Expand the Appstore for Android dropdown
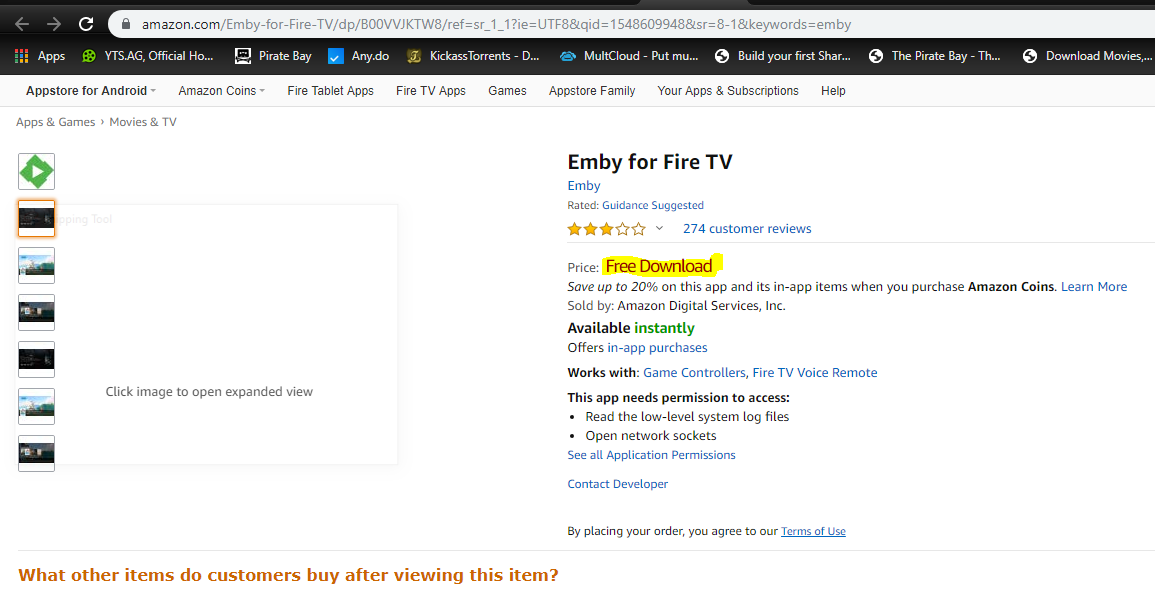1155x593 pixels. pos(91,91)
